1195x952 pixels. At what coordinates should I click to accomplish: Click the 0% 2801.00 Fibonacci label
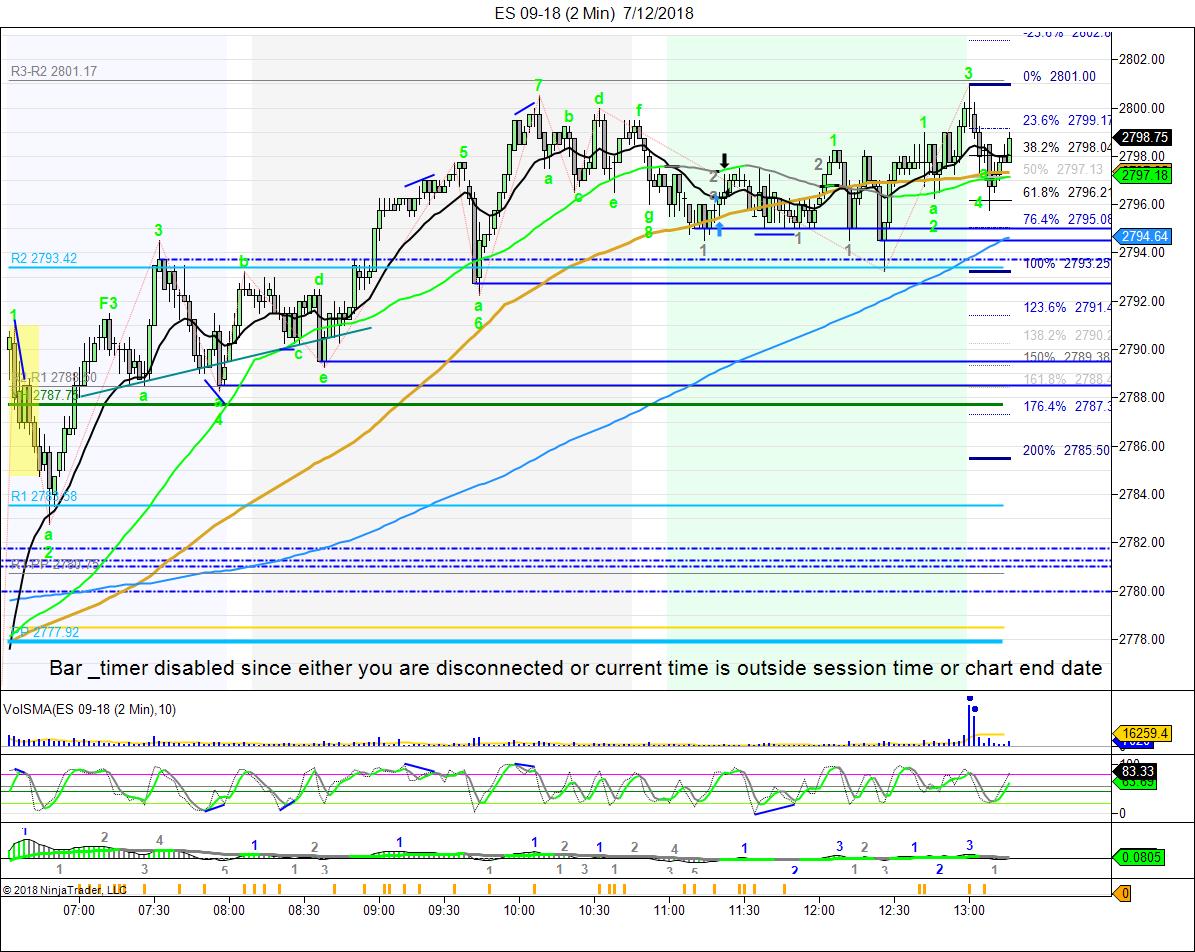(x=1059, y=76)
